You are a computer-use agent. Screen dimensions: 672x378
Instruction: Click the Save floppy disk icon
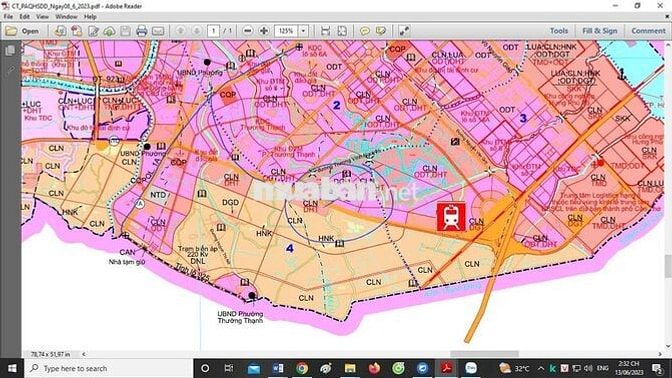pyautogui.click(x=126, y=31)
